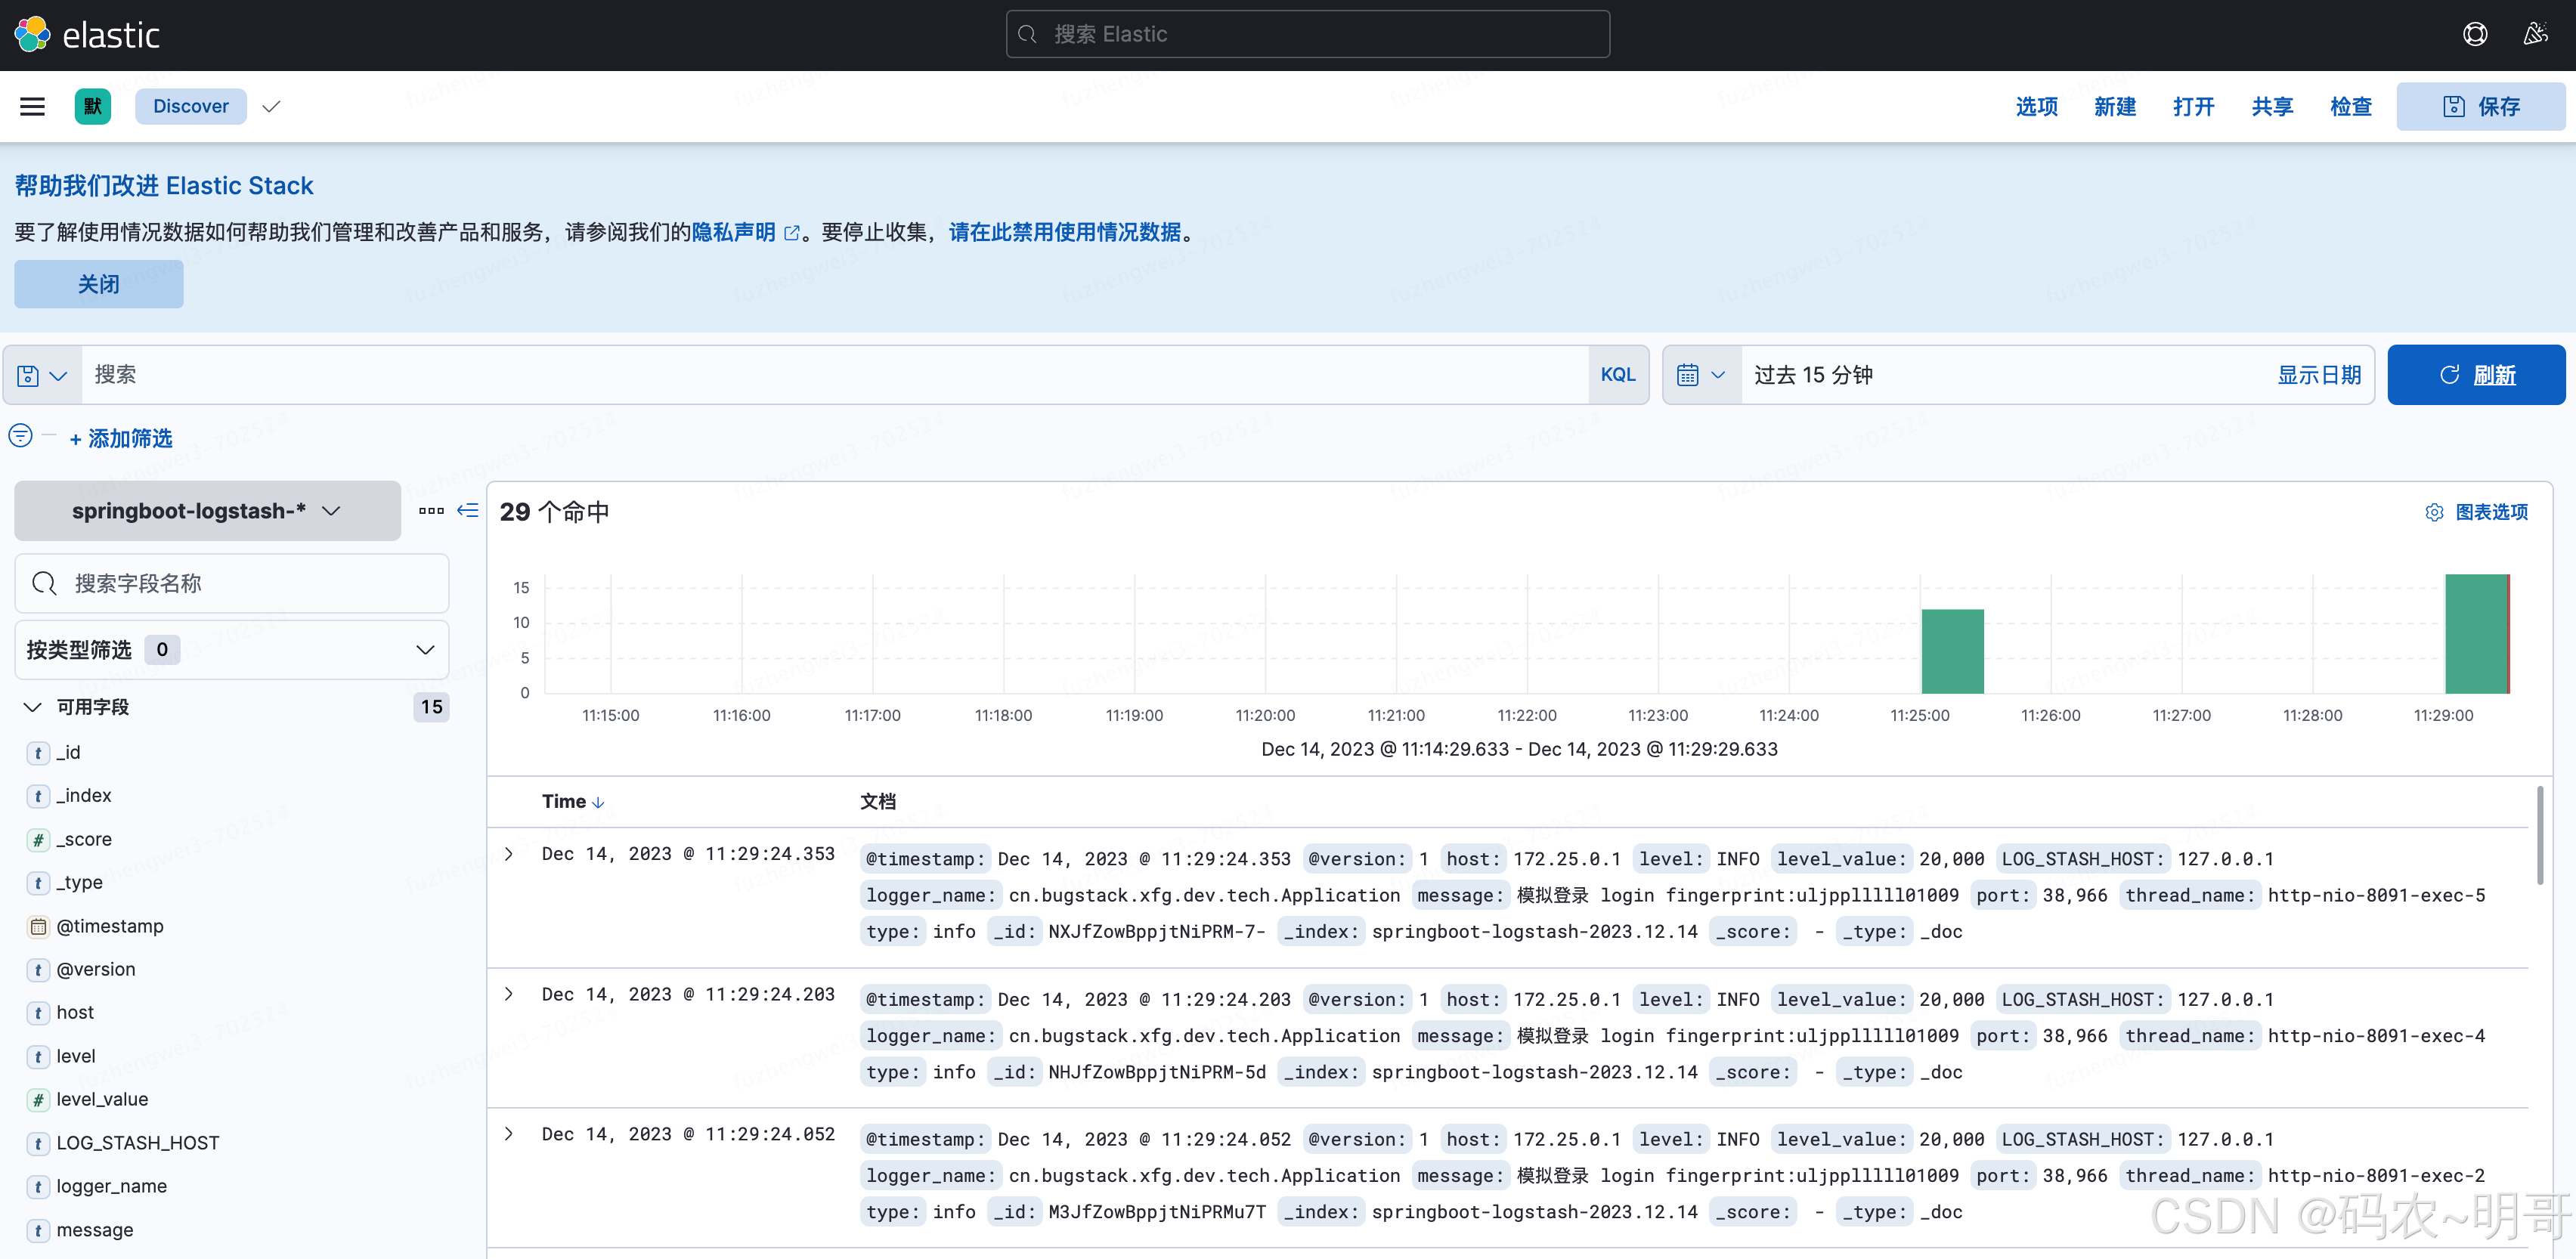Open the filter by type dropdown

(232, 650)
